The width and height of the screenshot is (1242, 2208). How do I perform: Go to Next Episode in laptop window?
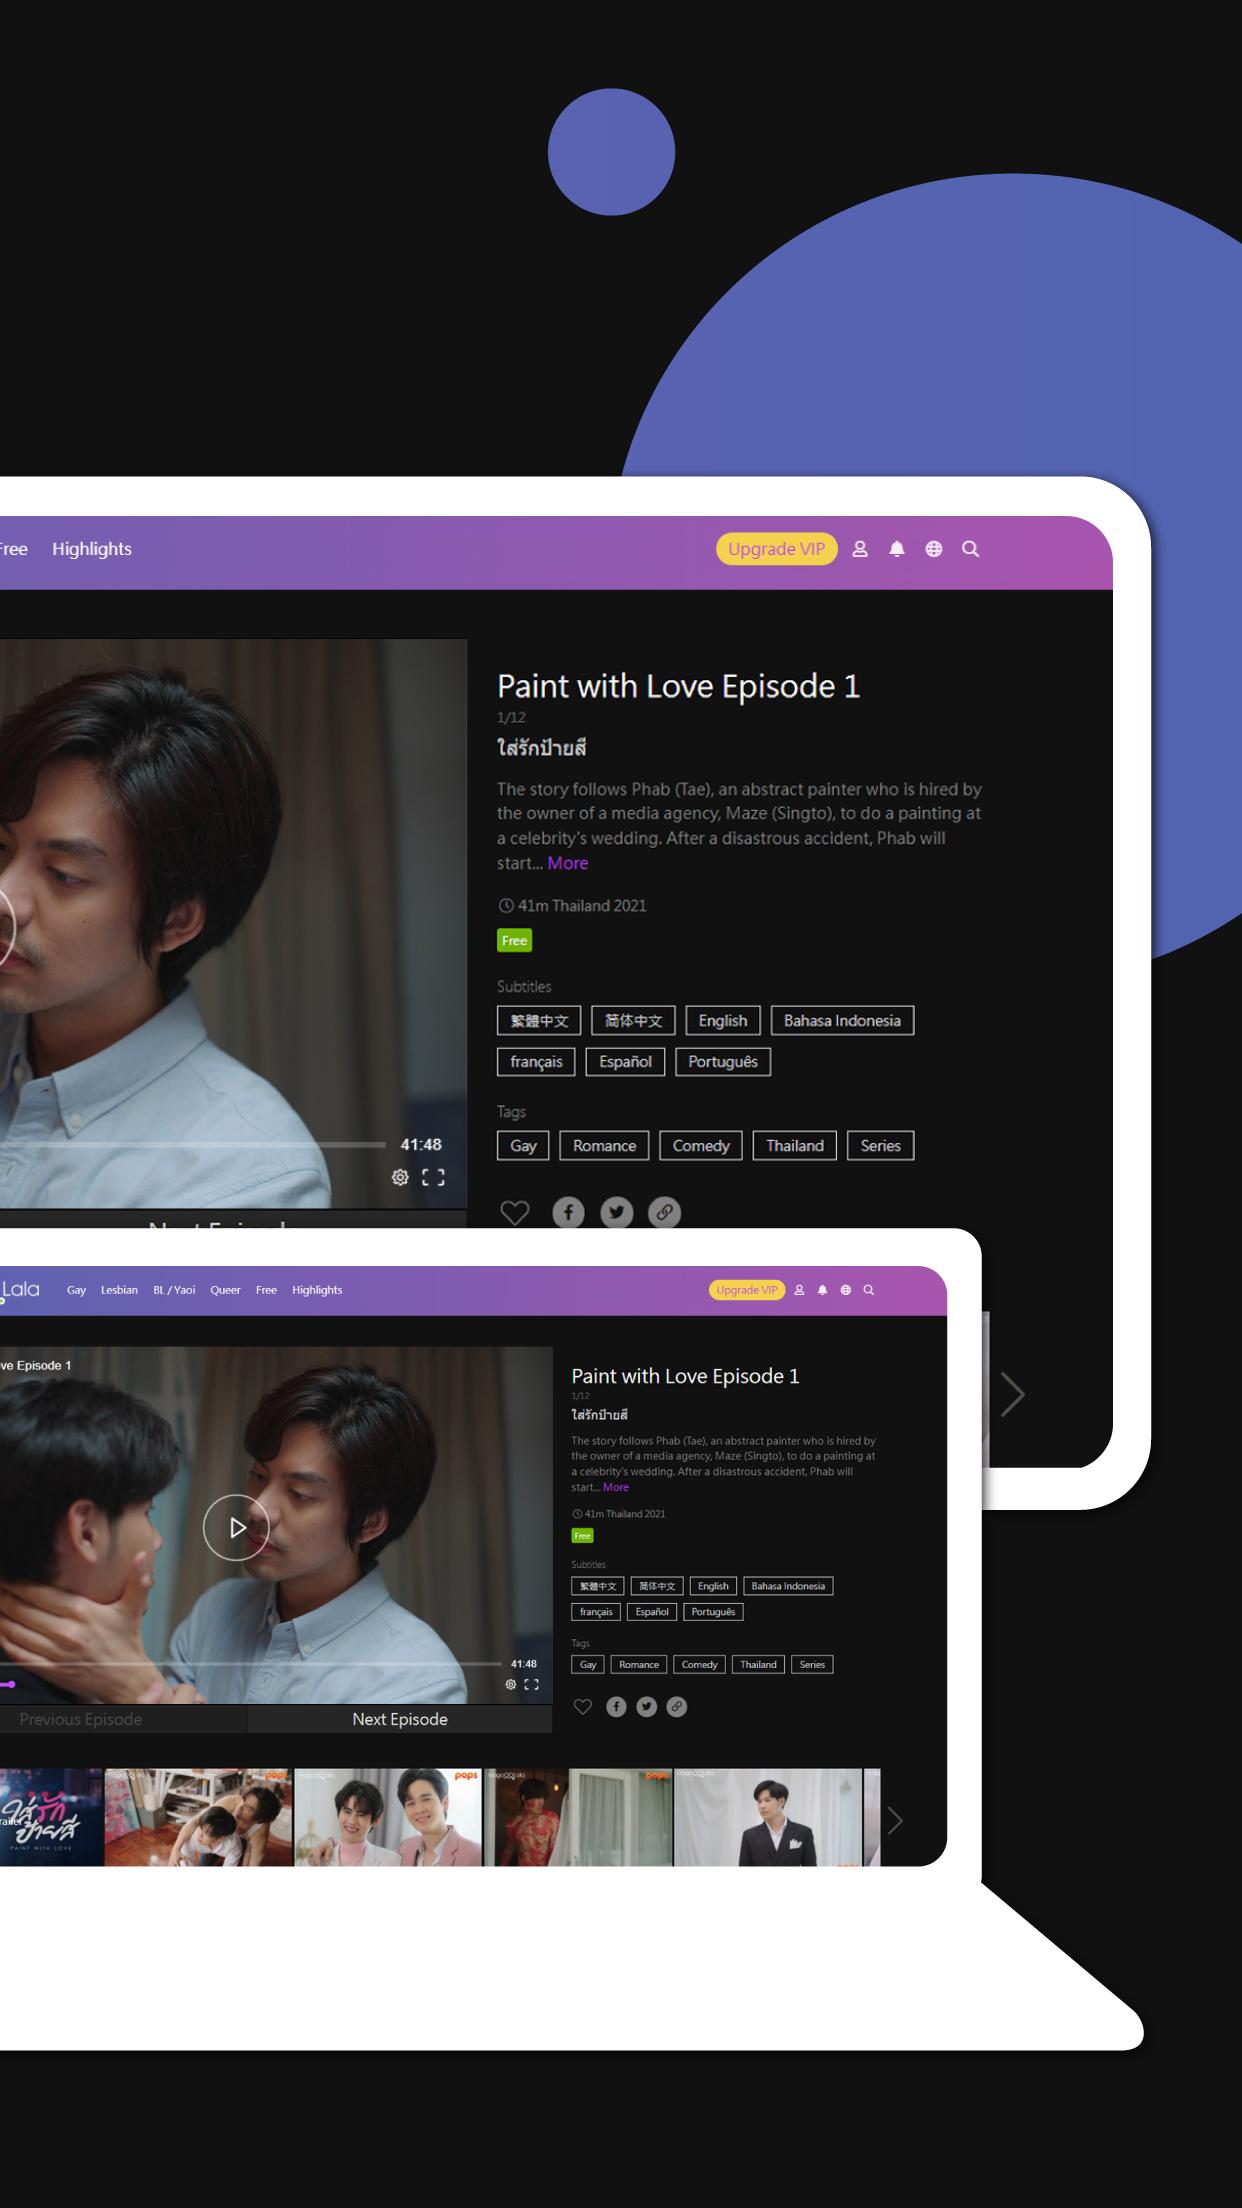point(400,1719)
